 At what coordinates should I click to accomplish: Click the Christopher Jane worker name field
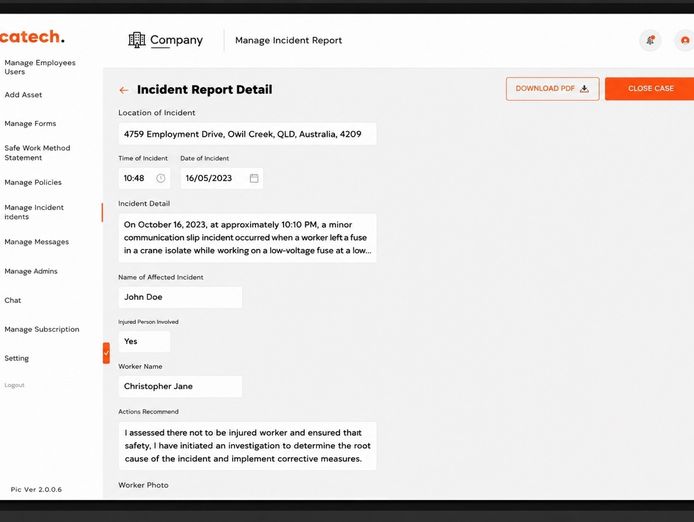pyautogui.click(x=180, y=386)
